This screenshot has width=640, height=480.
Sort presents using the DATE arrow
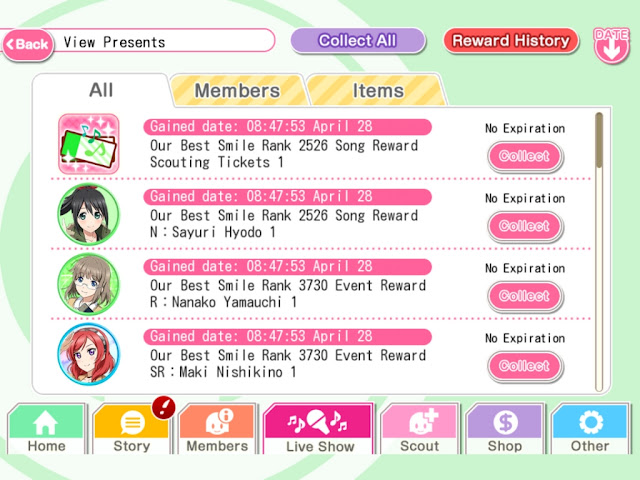[x=611, y=45]
